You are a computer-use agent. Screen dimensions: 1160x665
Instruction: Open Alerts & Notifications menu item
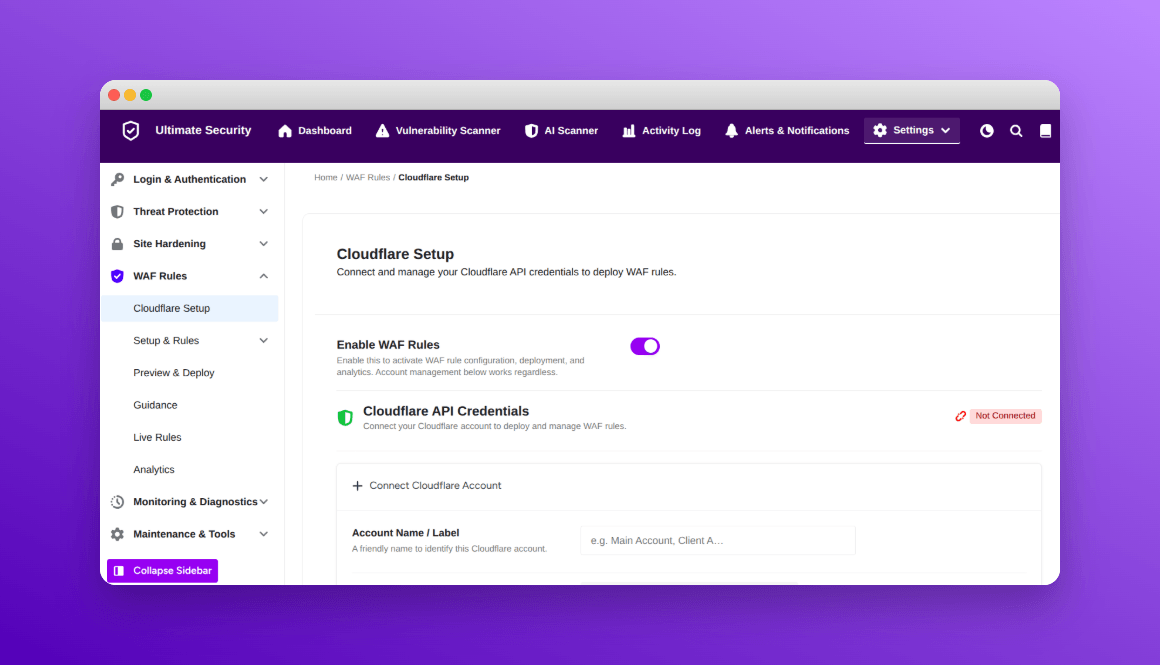pyautogui.click(x=787, y=131)
